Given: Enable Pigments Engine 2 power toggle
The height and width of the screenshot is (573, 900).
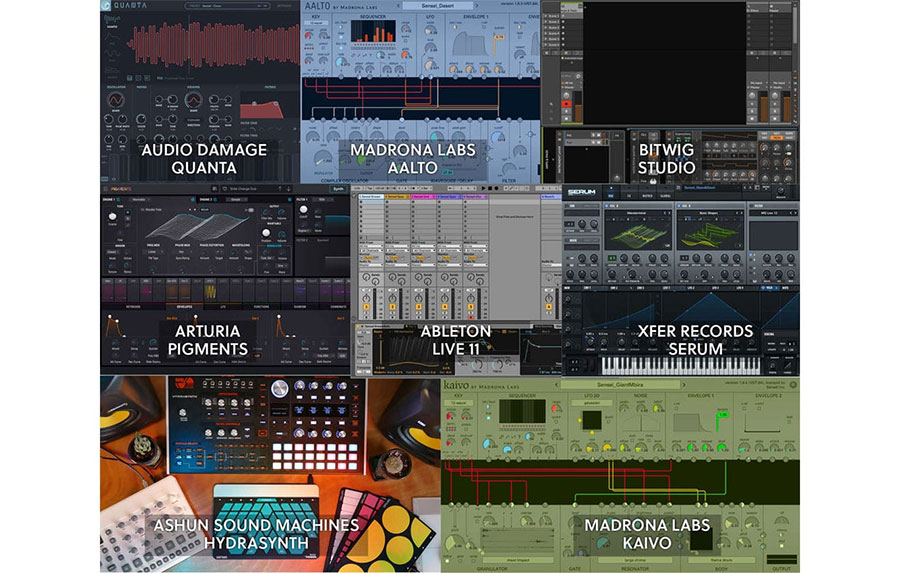Looking at the screenshot, I should click(x=216, y=199).
